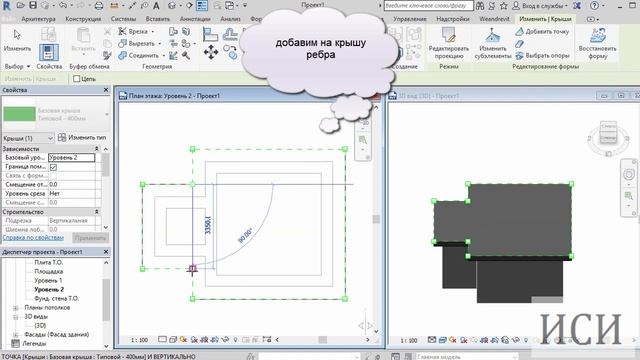Viewport: 640px width, 360px height.
Task: Select Выбрать опоры tool
Action: pos(542,55)
